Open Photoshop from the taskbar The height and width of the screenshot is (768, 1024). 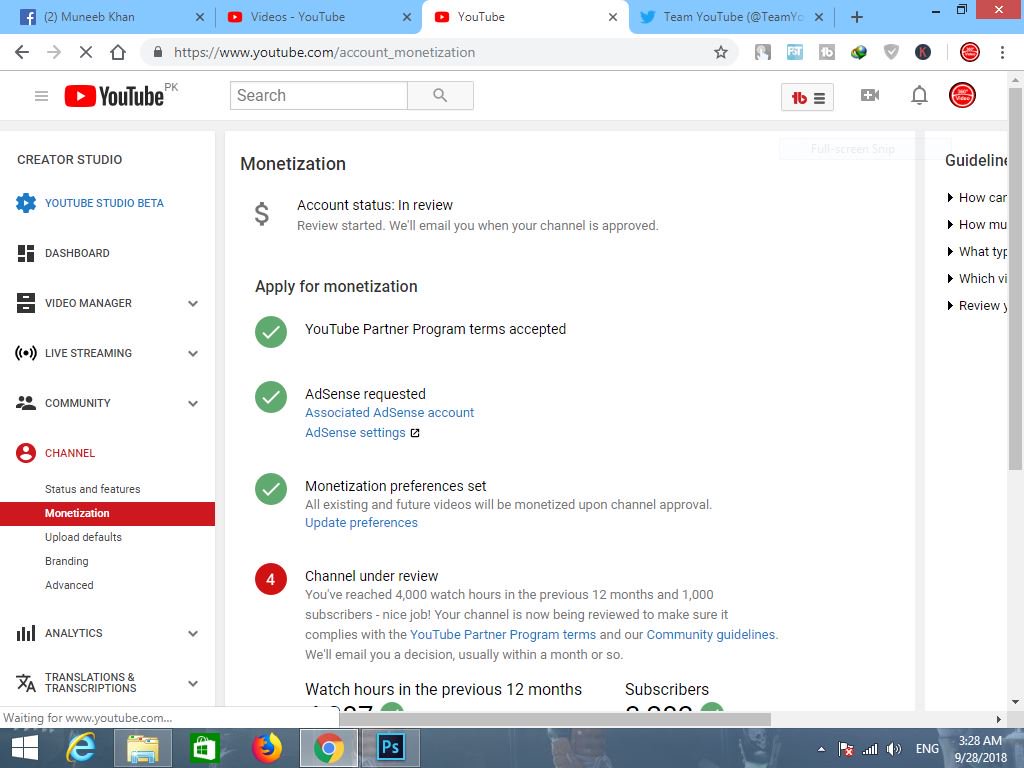(391, 748)
